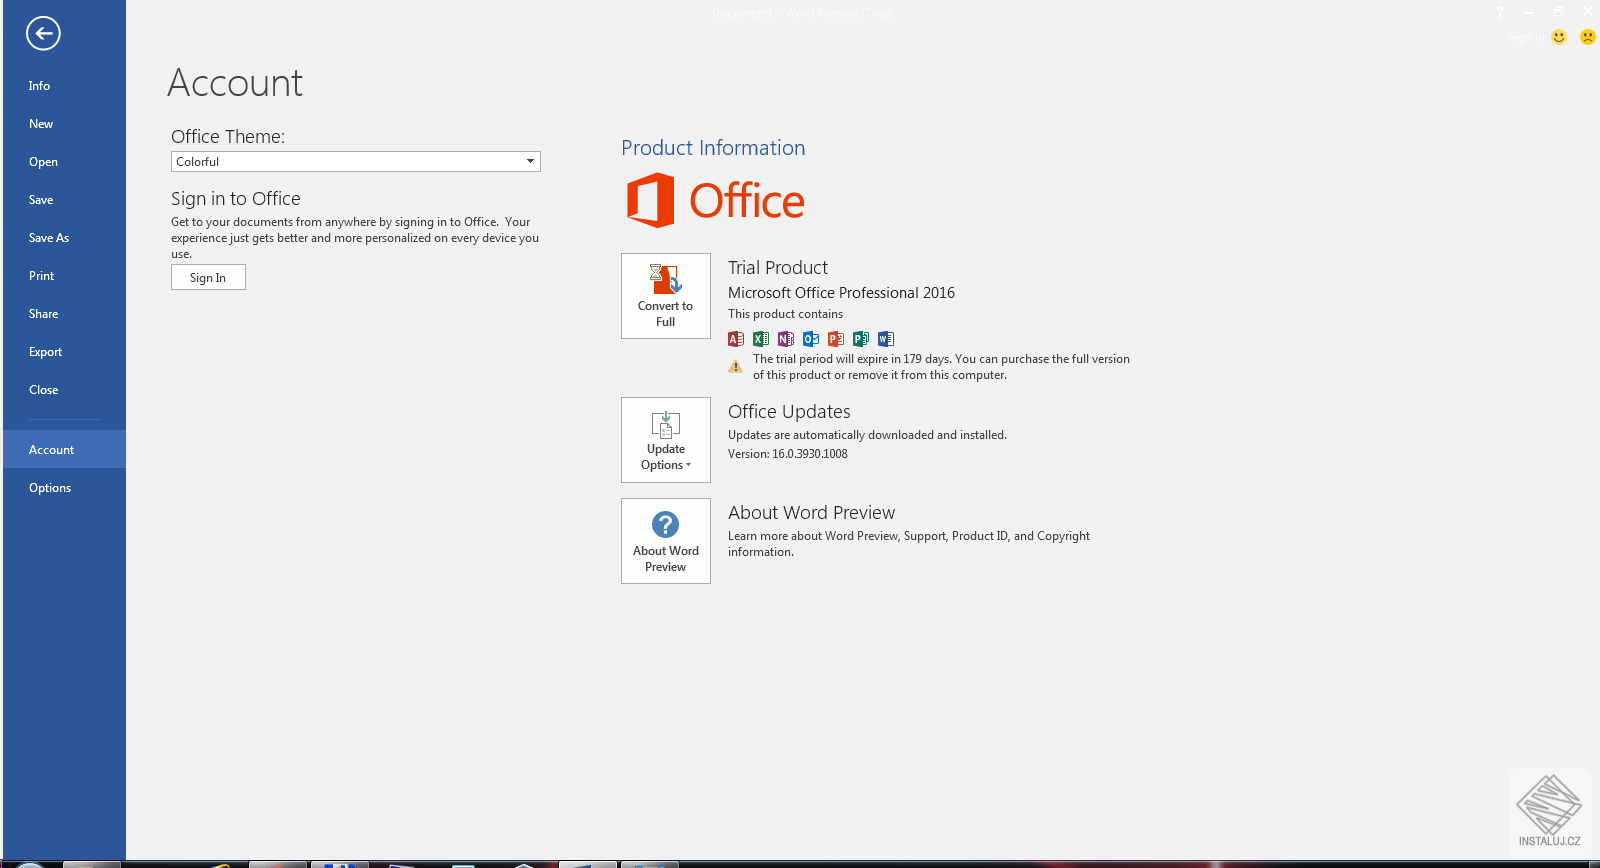Click the version number 16.0.3930.1008 text
Image resolution: width=1600 pixels, height=868 pixels.
(x=810, y=454)
